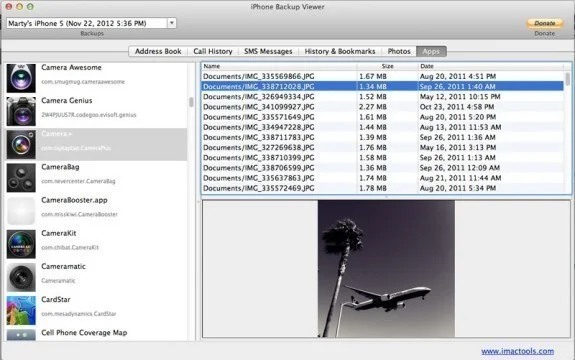Click the file table scrollbar thumb
The image size is (575, 360).
pos(567,78)
